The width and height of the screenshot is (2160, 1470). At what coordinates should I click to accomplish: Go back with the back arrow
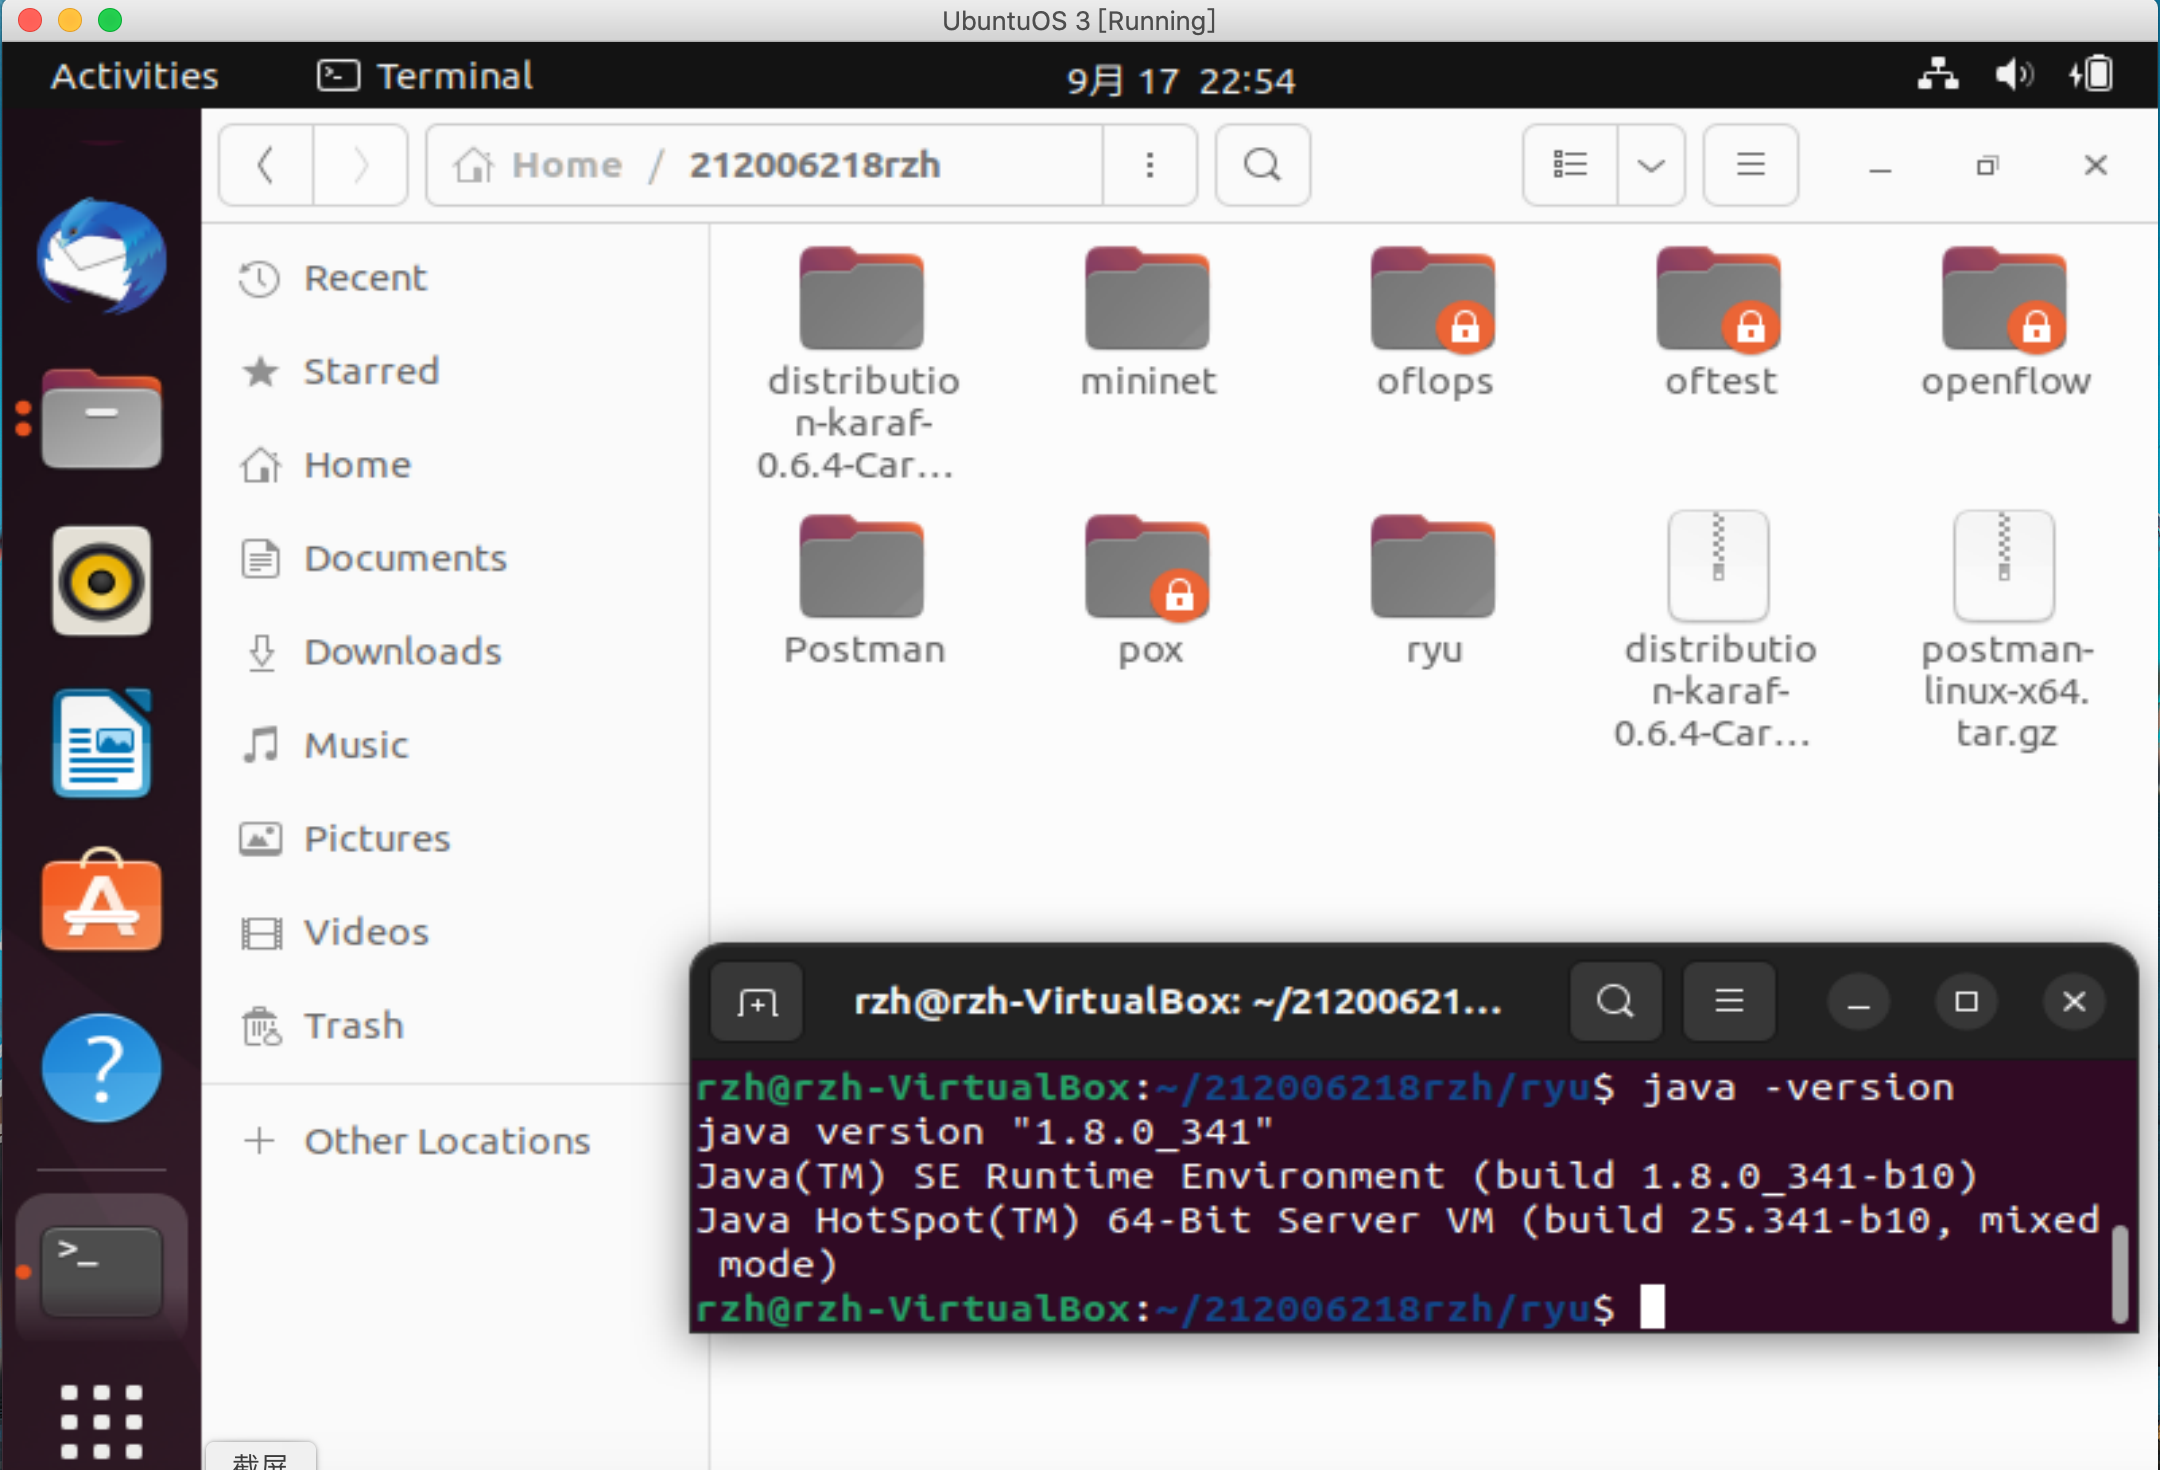[x=266, y=165]
